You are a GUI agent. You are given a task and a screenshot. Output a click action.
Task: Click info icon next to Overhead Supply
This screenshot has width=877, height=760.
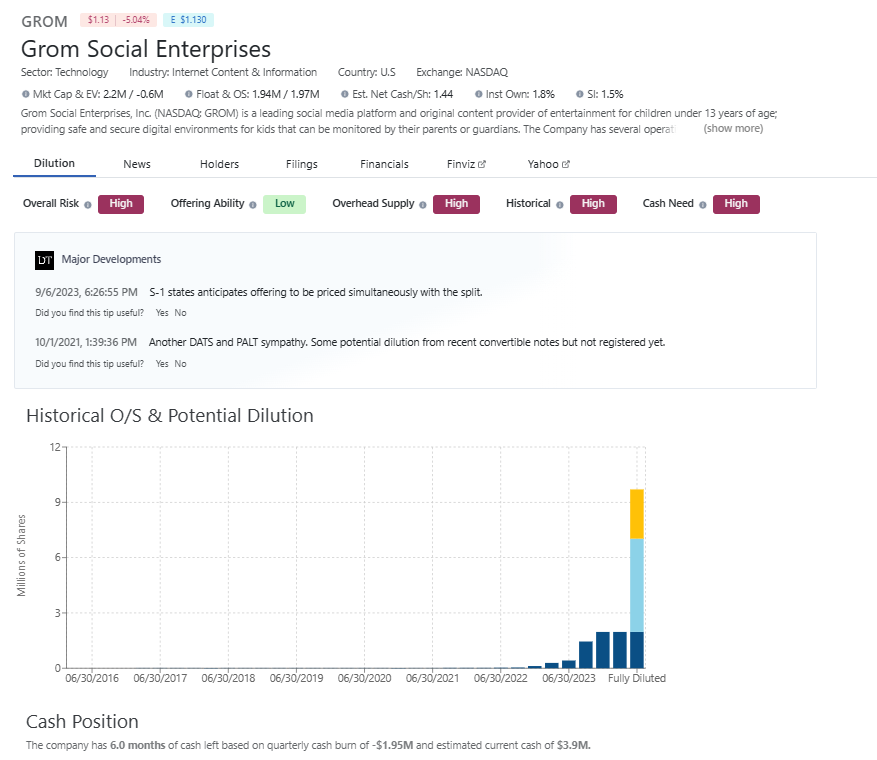click(x=424, y=204)
